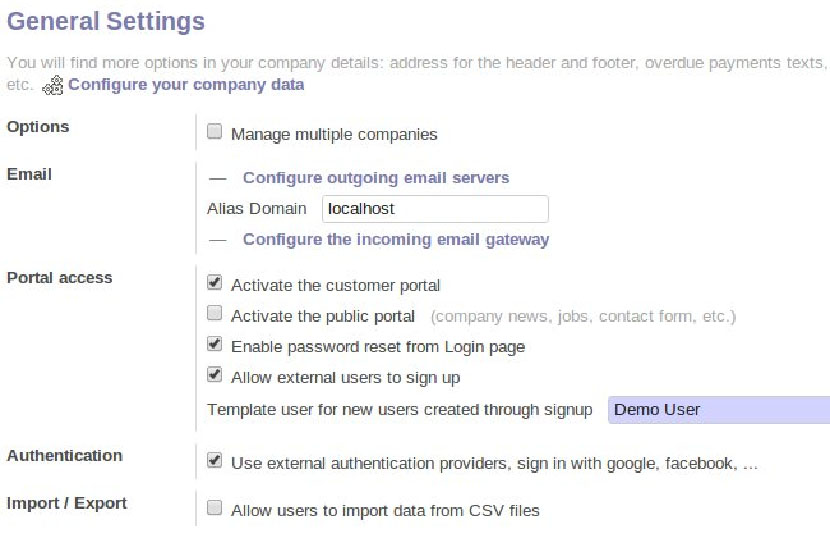Viewport: 830px width, 534px height.
Task: Open the Configure your company data link
Action: pos(186,85)
